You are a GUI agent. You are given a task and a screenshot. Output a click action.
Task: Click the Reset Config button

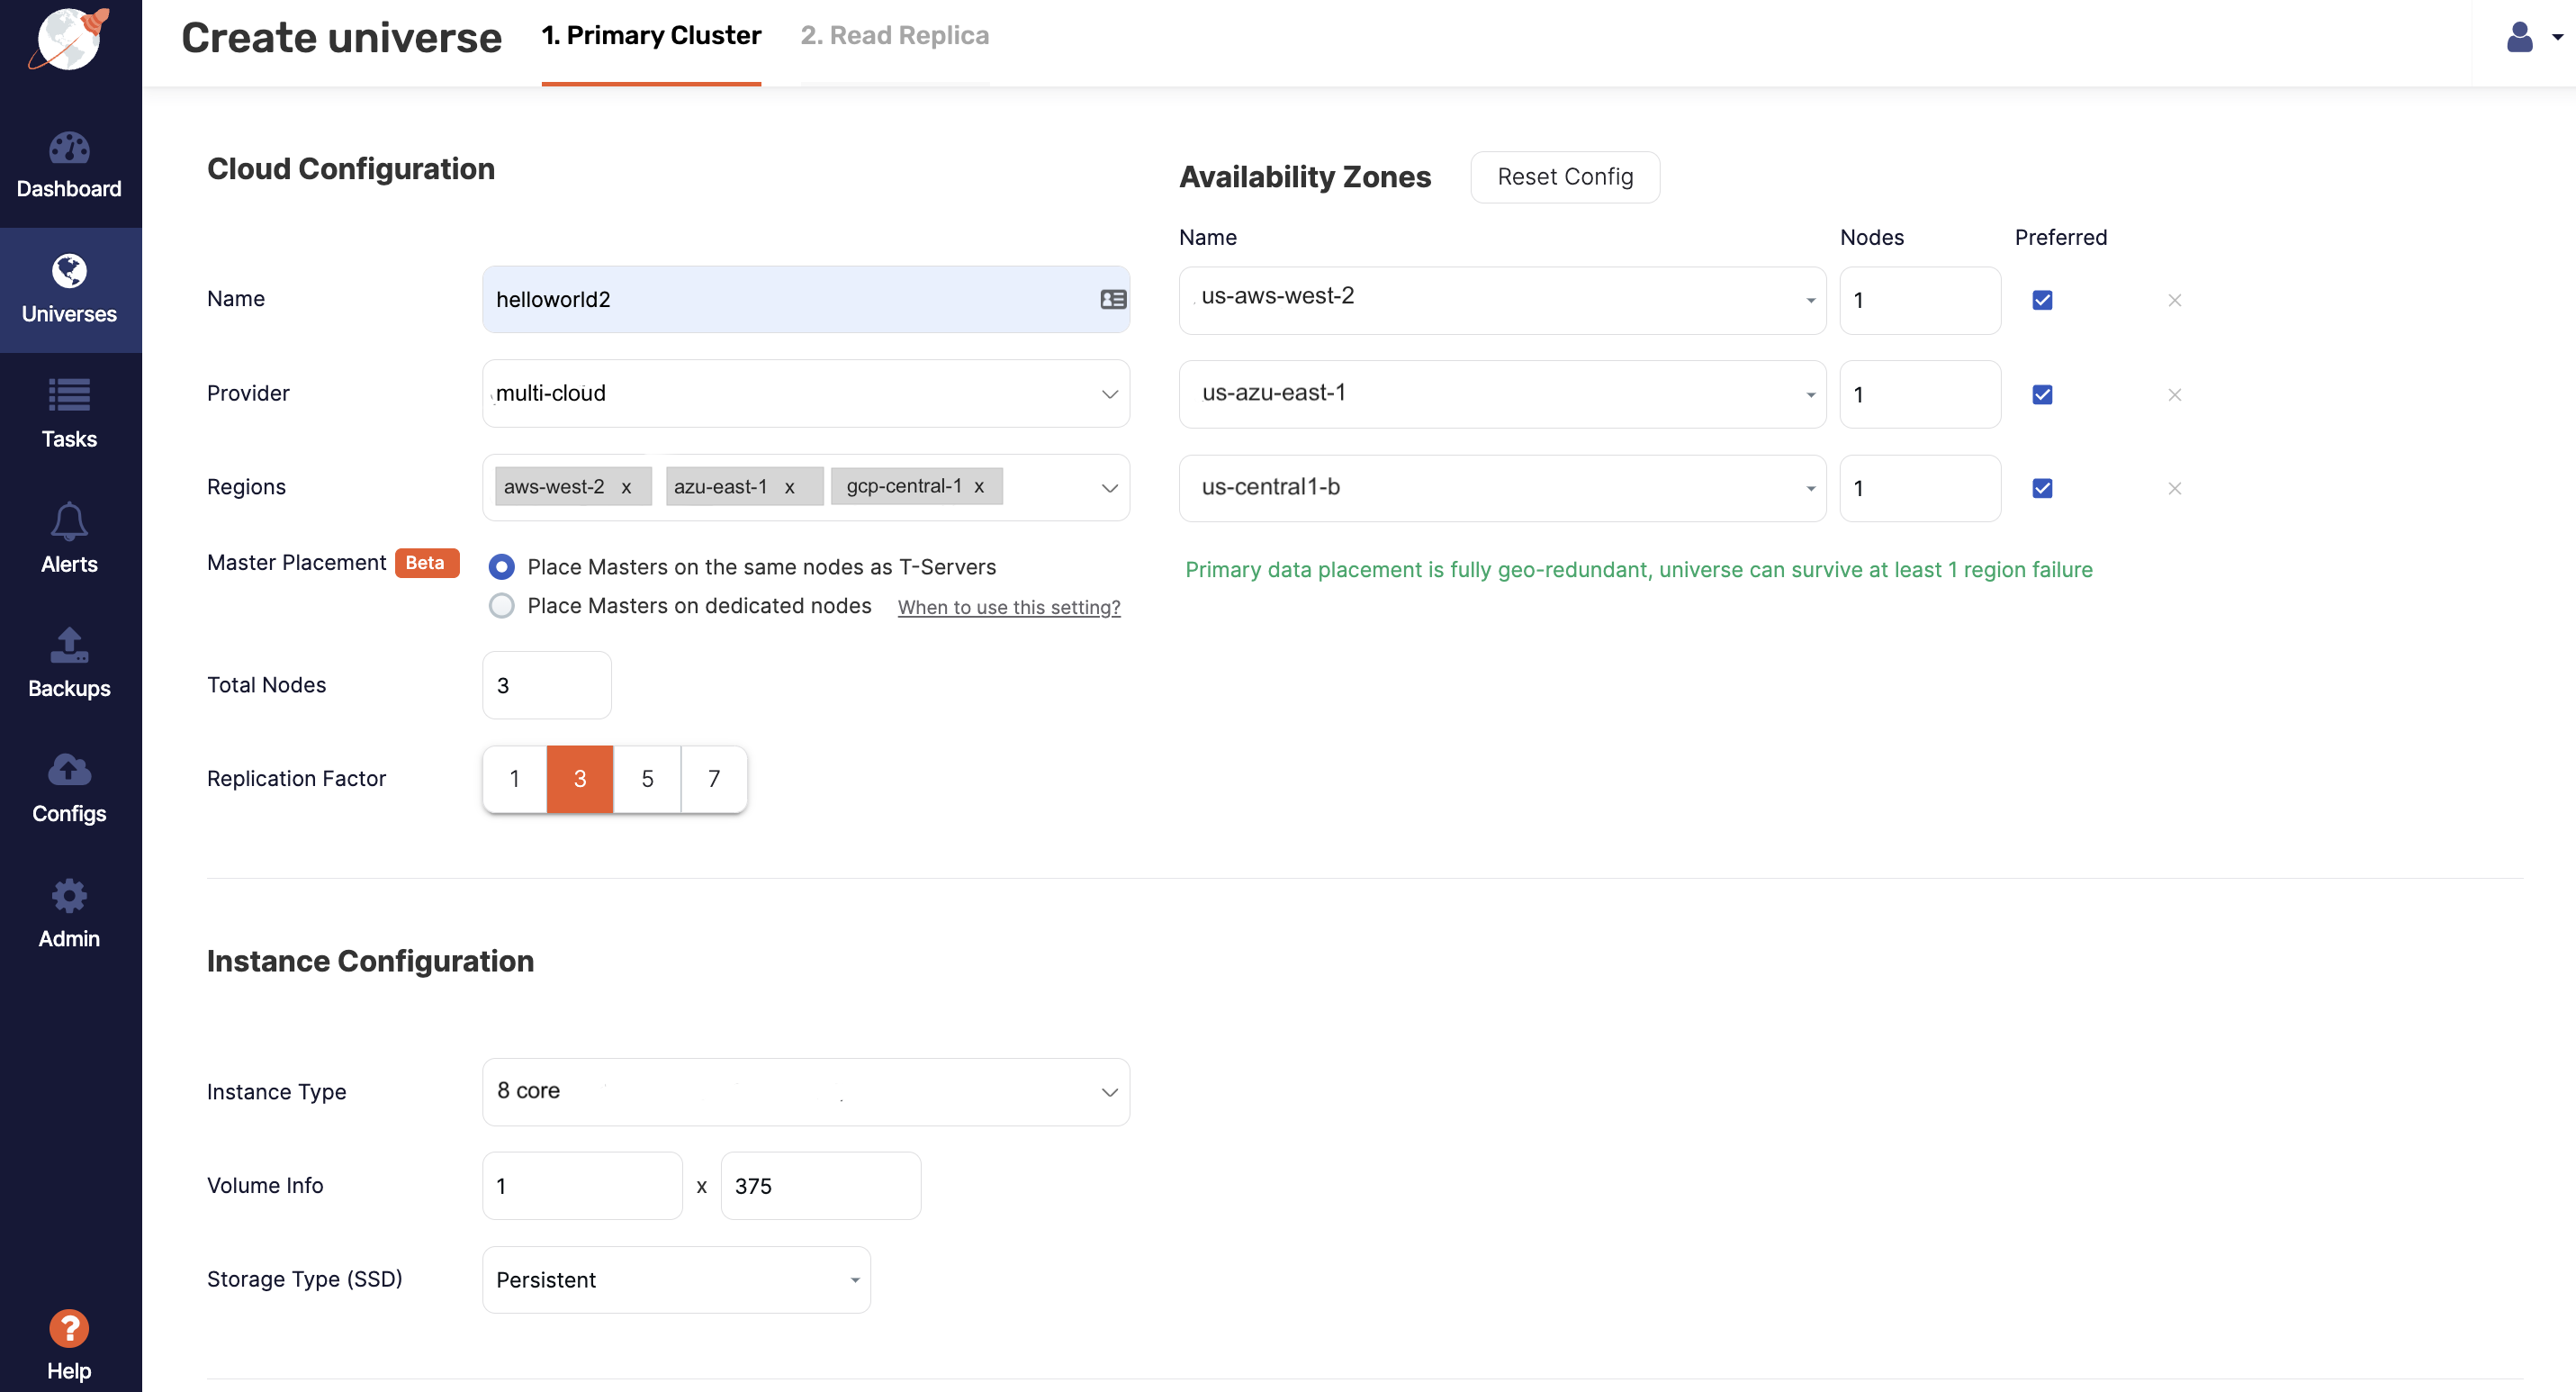click(1564, 177)
